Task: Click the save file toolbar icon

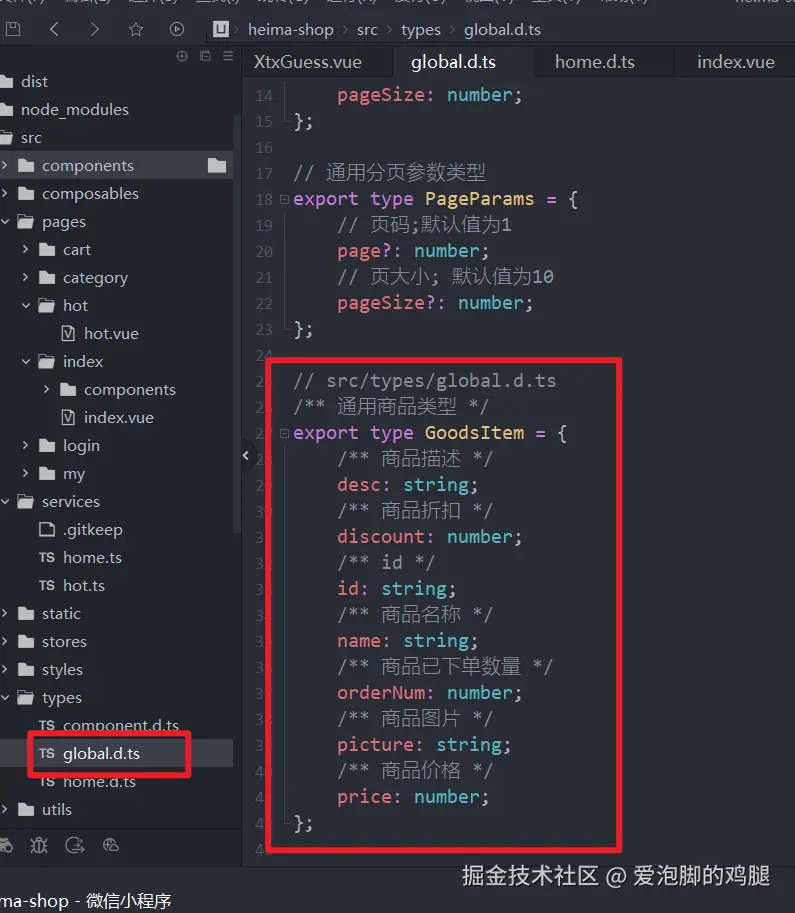Action: click(13, 29)
